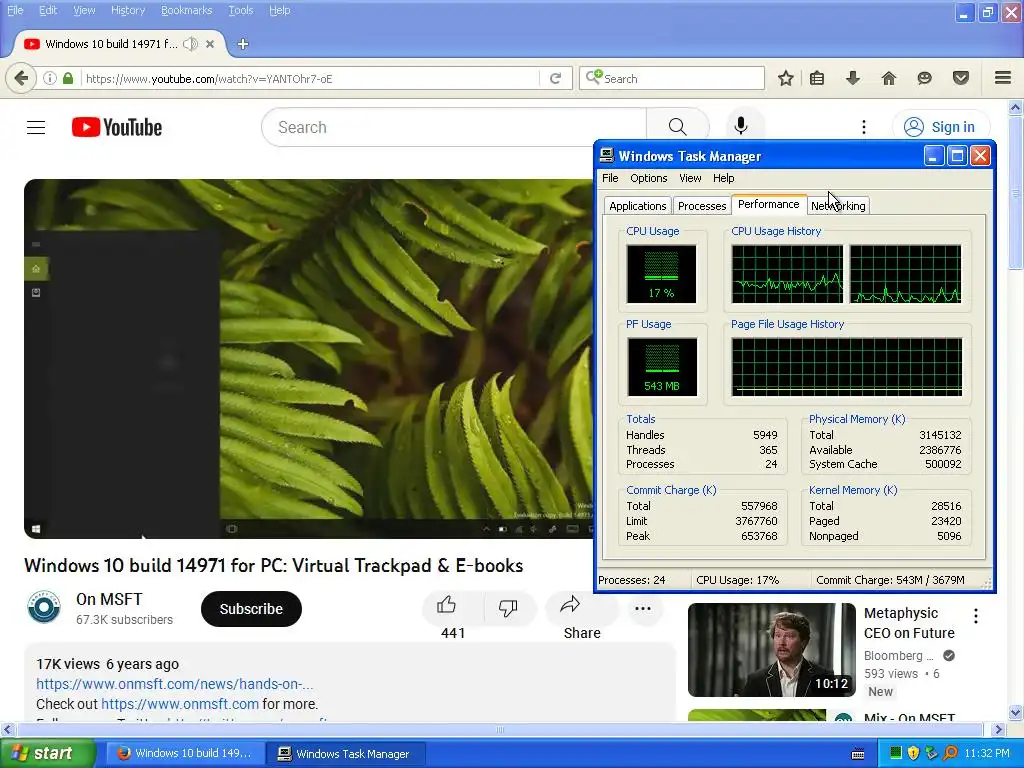Image resolution: width=1024 pixels, height=768 pixels.
Task: Go to YouTube home via logo
Action: (117, 127)
